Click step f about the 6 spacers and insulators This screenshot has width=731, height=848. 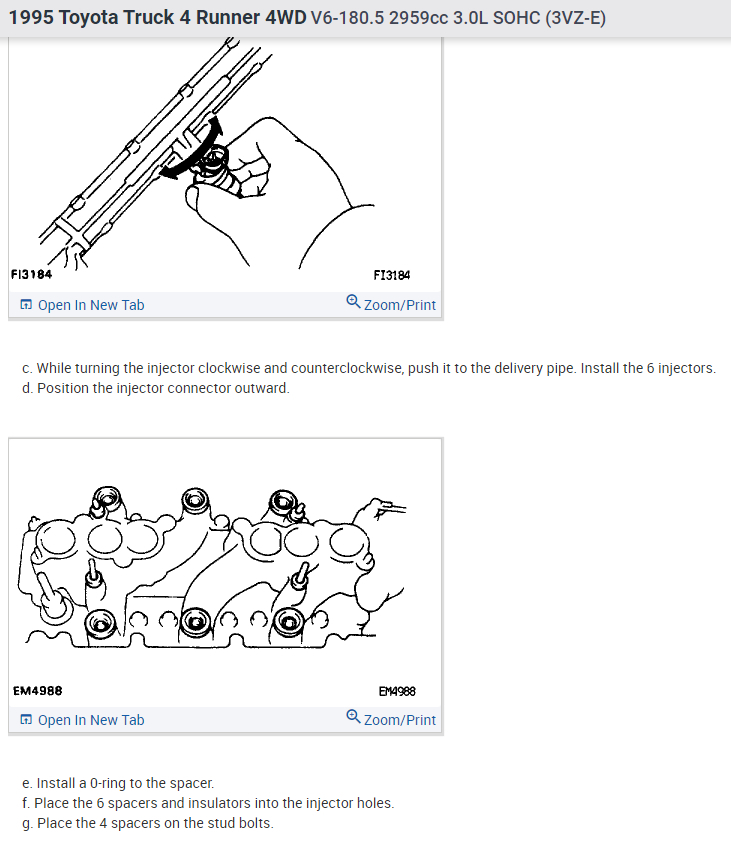pyautogui.click(x=208, y=803)
